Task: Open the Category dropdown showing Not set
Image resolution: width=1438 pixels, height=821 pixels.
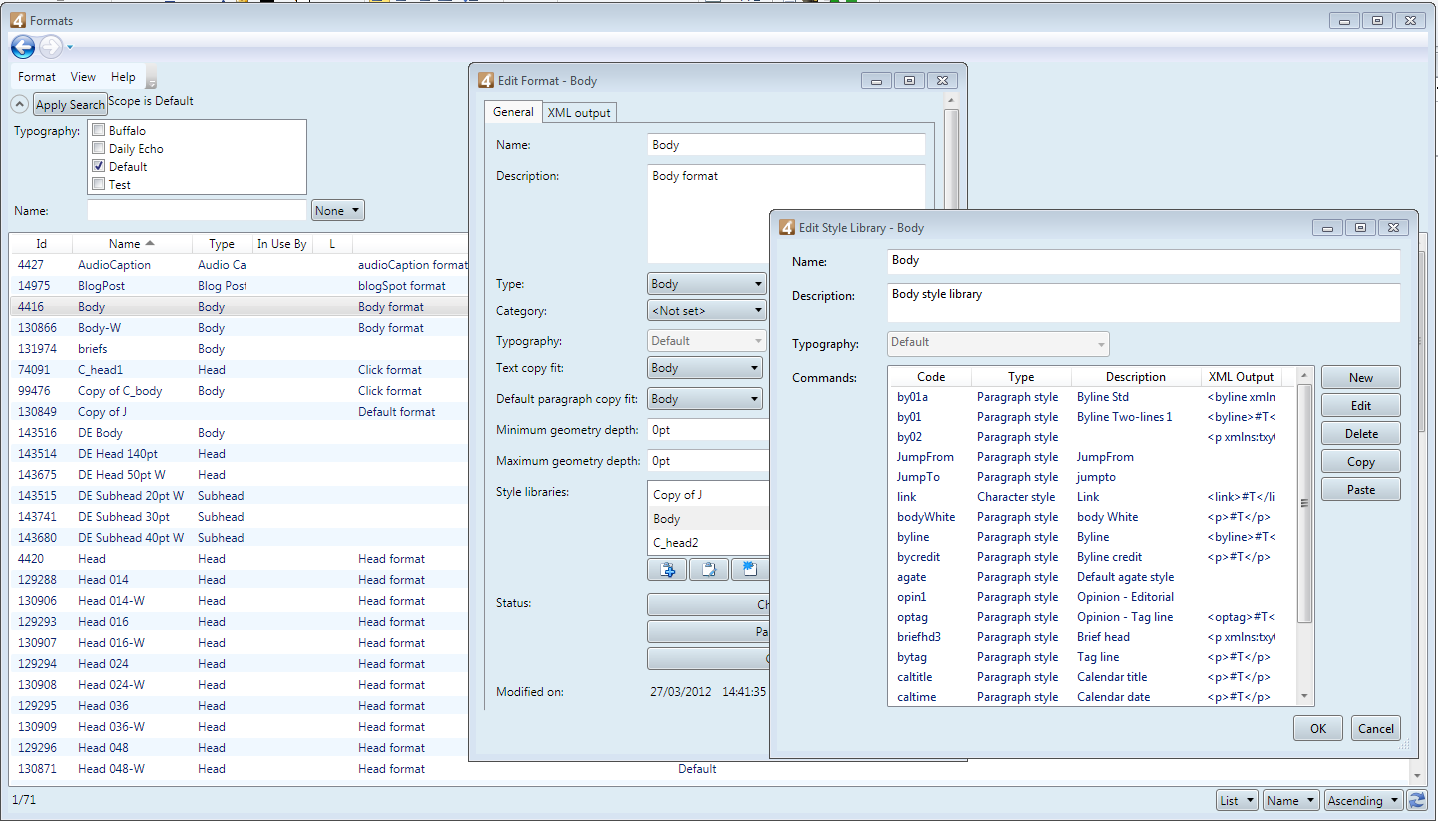Action: click(707, 311)
